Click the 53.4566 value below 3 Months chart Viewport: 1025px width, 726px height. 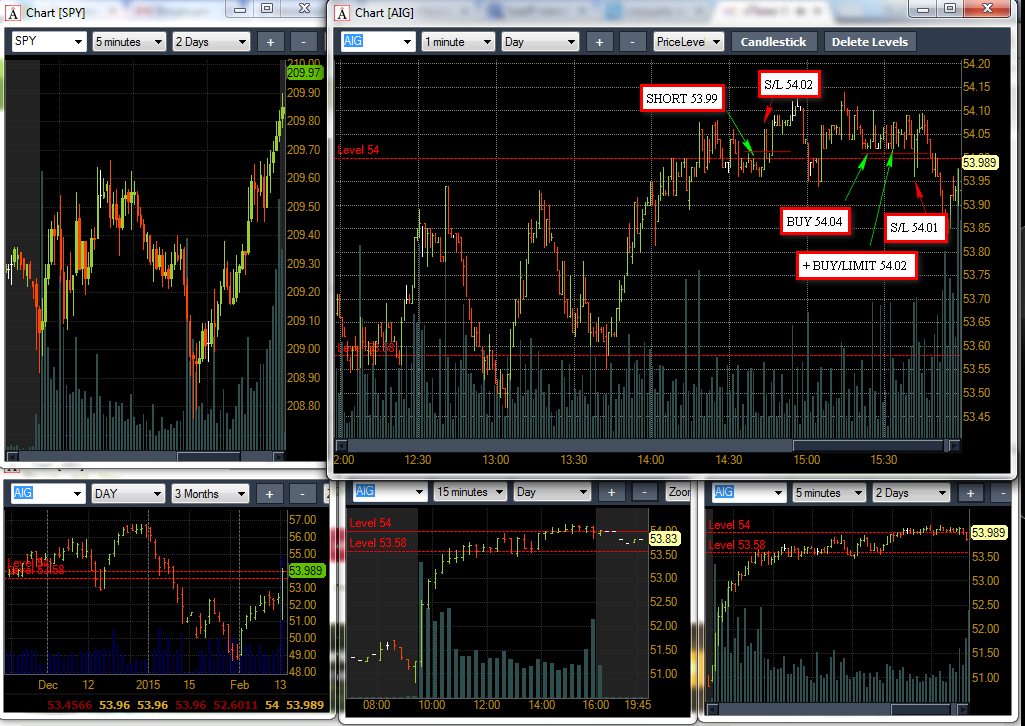click(71, 705)
